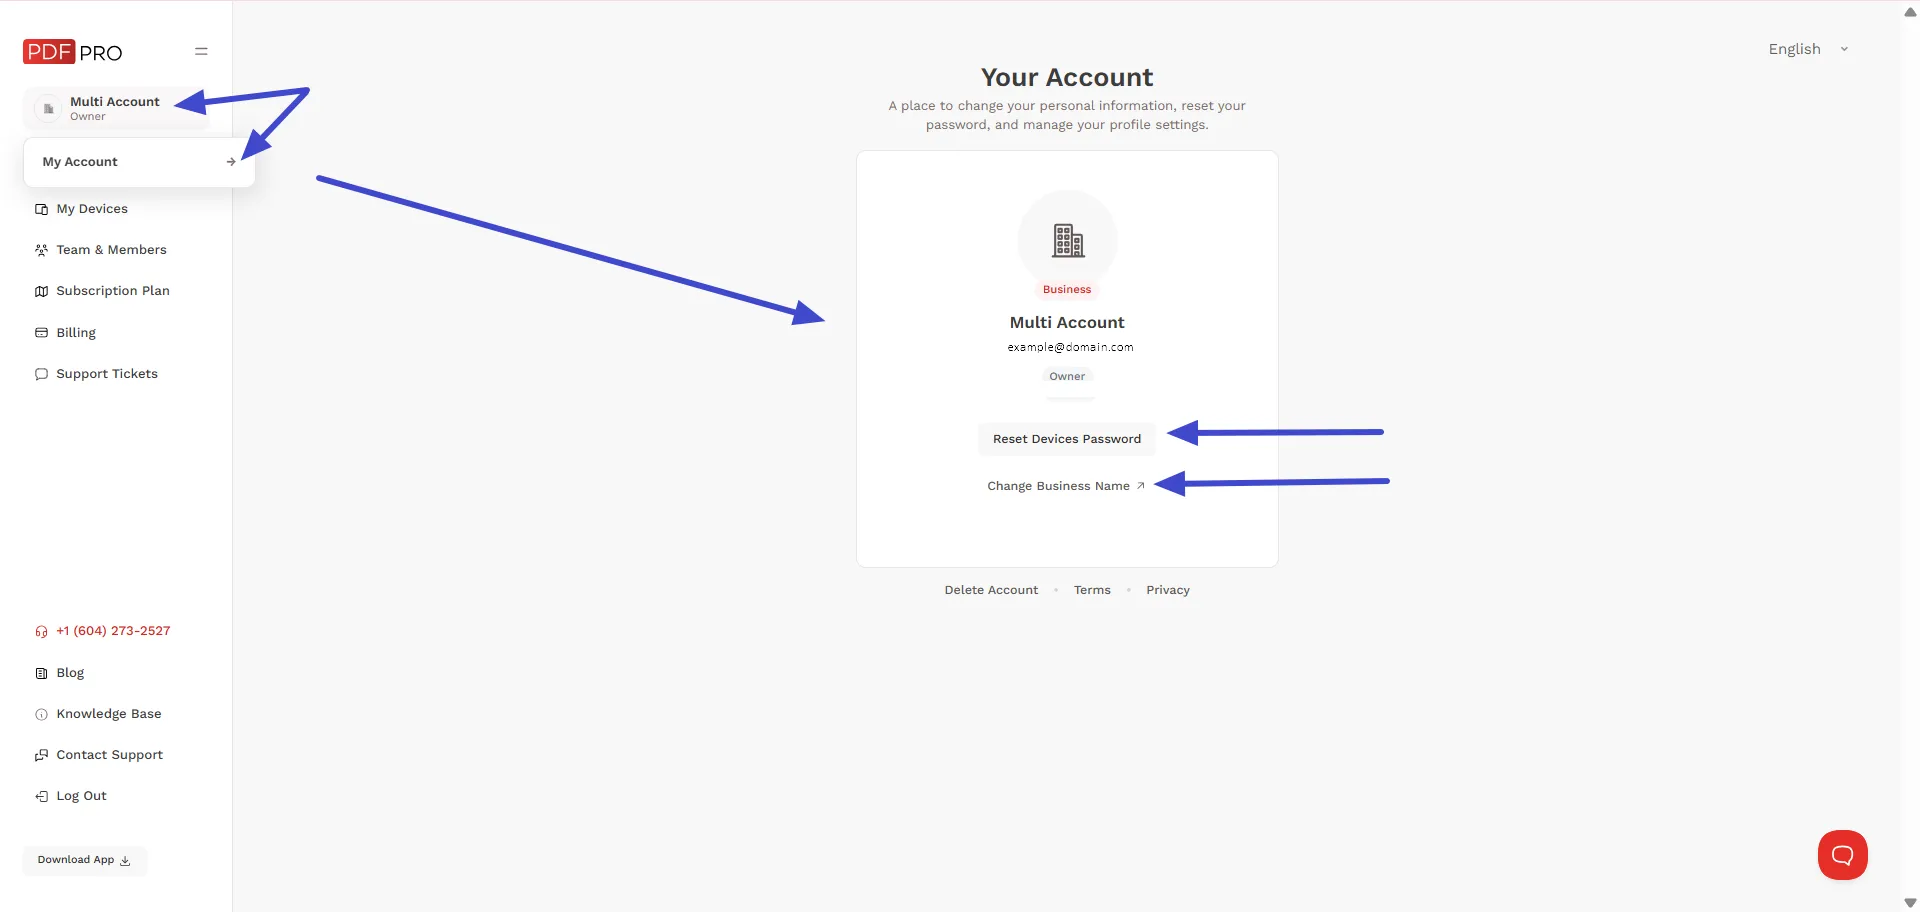Open My Account menu item
Screen dimensions: 1920x912
click(139, 162)
